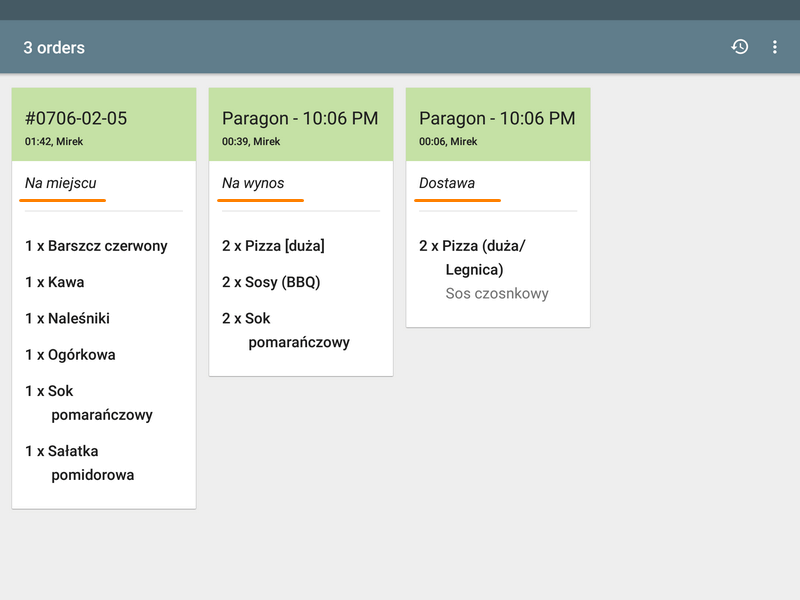The image size is (800, 600).
Task: Tap the Sos czosnkowy modifier text
Action: click(x=497, y=294)
